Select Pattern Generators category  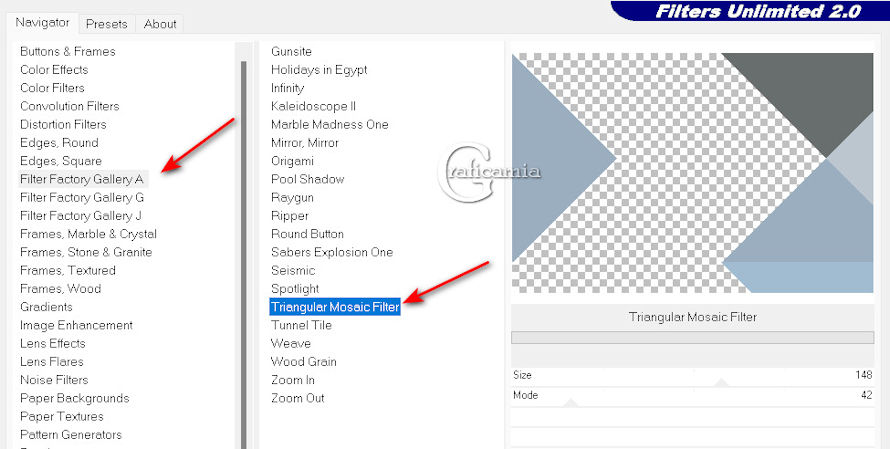click(x=70, y=434)
